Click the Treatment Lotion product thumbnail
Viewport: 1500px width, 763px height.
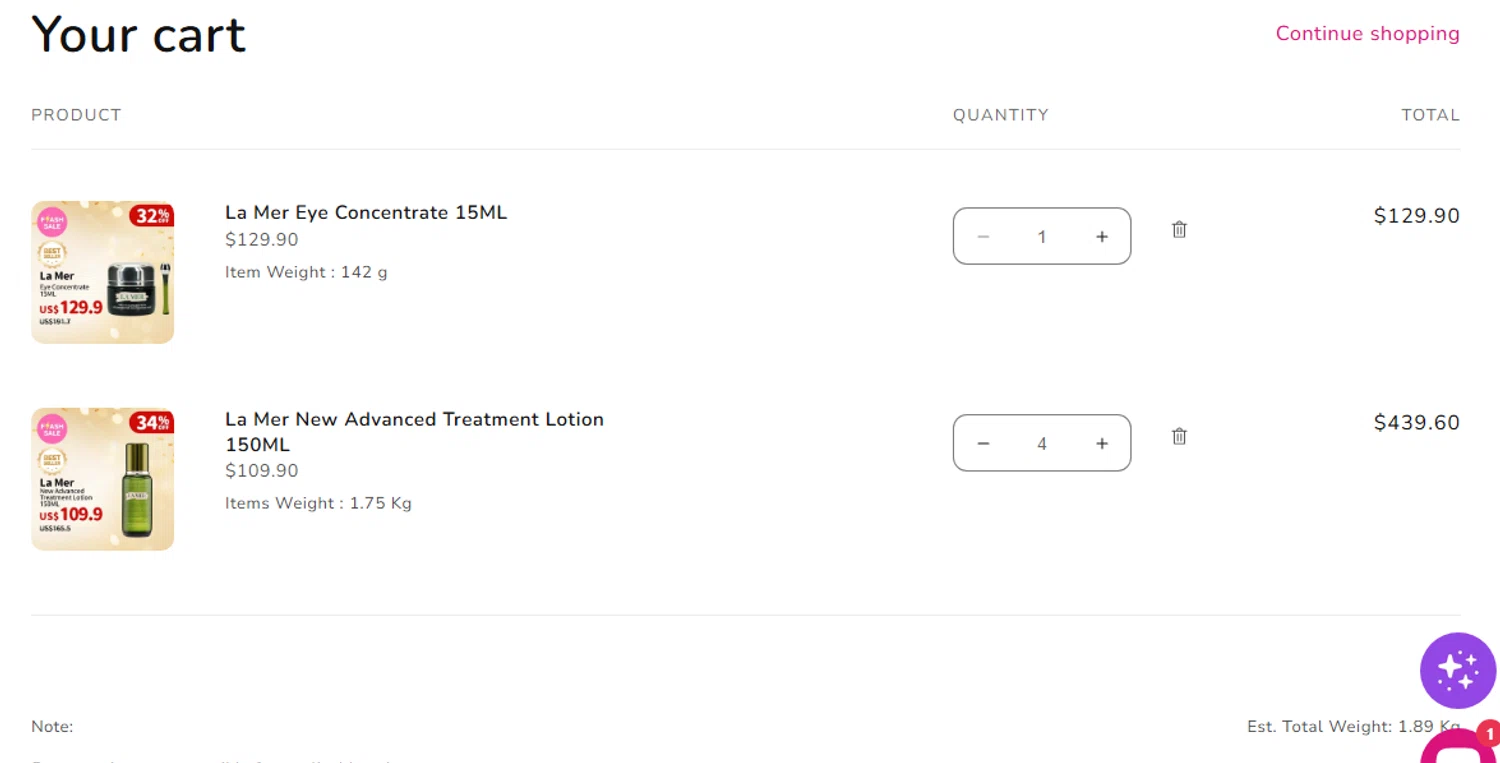[103, 479]
